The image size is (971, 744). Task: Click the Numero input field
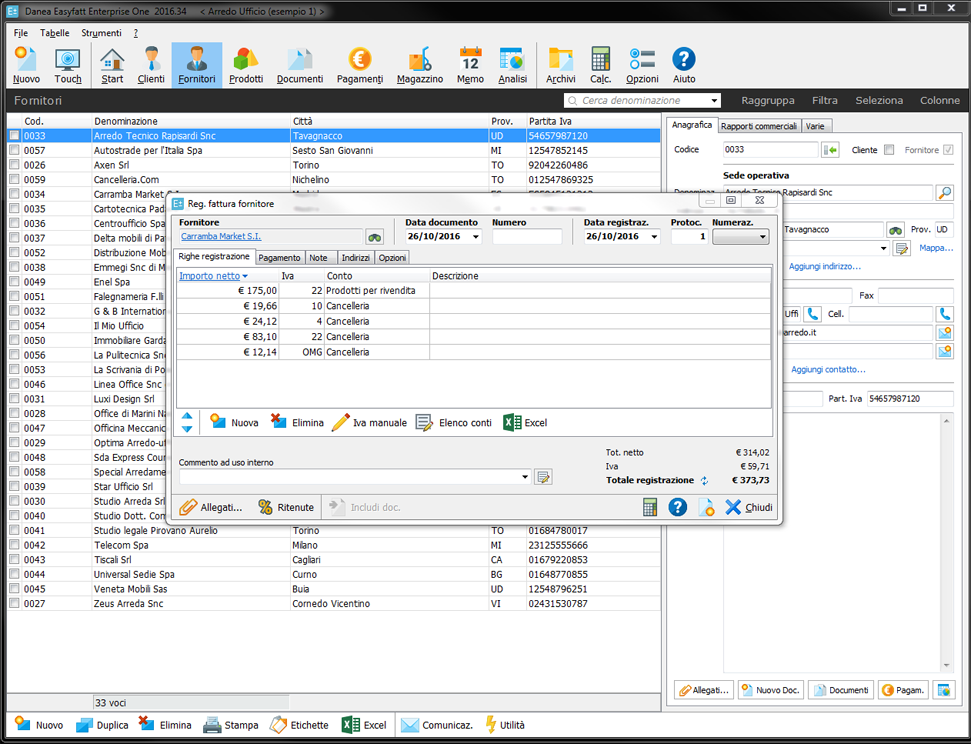point(527,237)
